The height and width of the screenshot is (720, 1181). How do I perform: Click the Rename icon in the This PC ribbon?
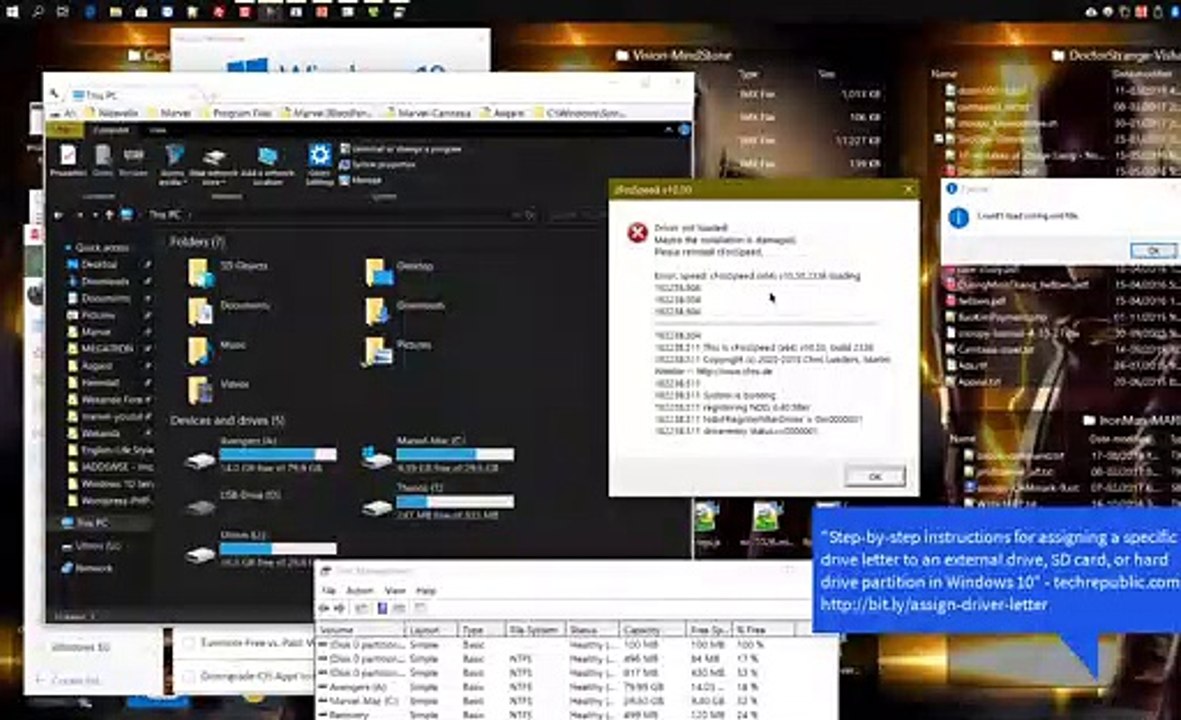point(133,160)
